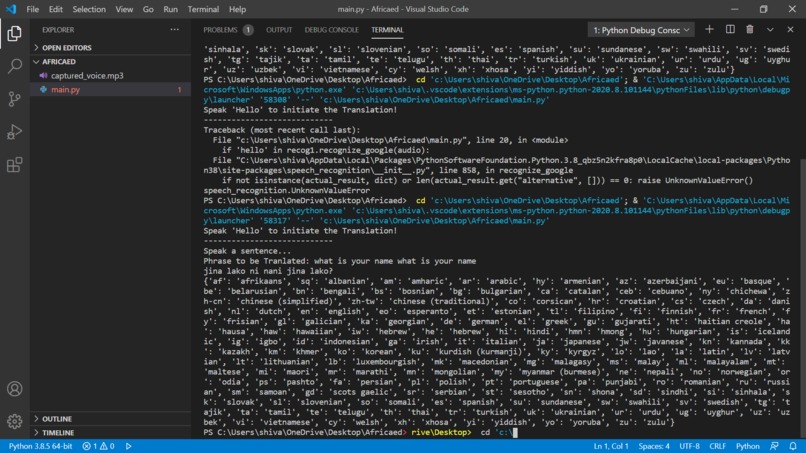Change encoding via UTF-8
This screenshot has width=806, height=453.
(x=689, y=446)
